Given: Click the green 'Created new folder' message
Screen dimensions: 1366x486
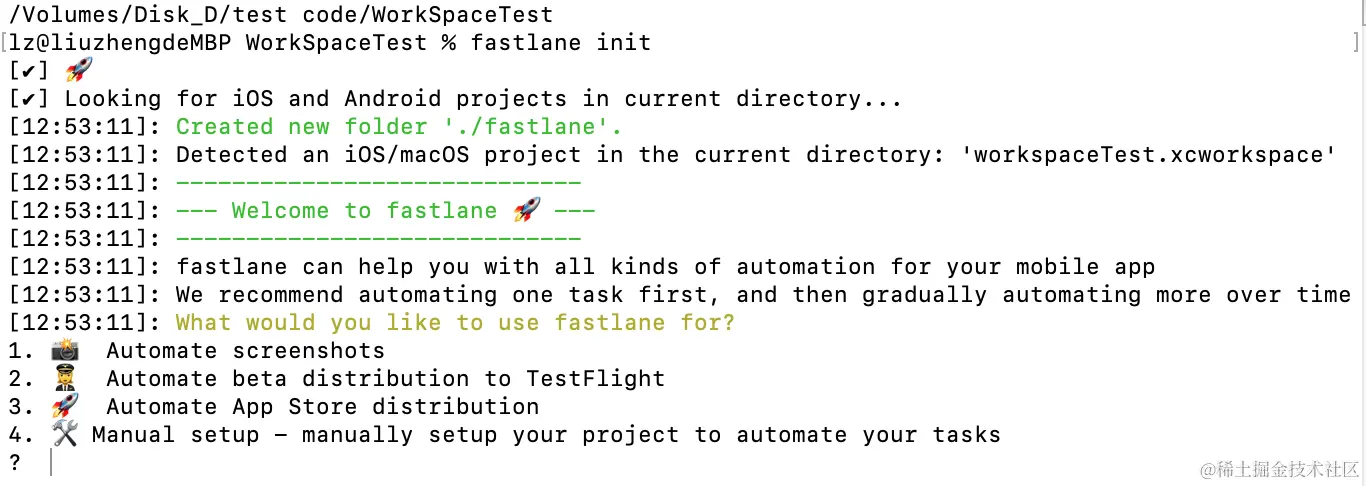Looking at the screenshot, I should [399, 127].
